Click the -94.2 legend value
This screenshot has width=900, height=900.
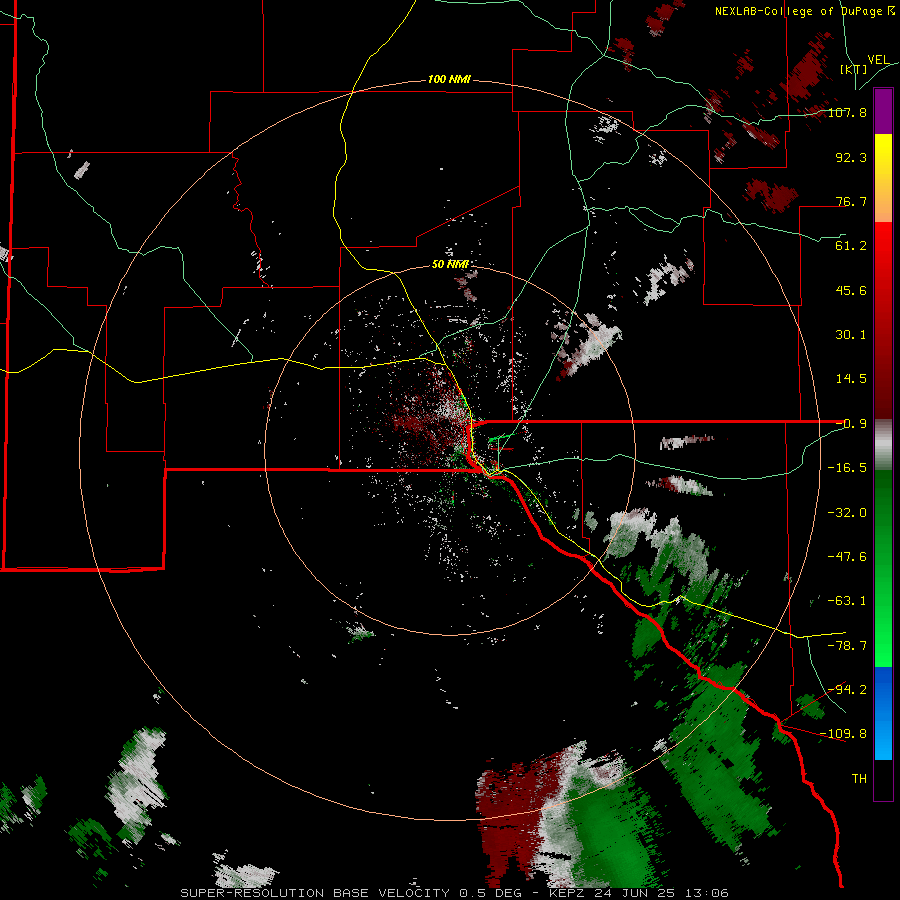tap(848, 690)
